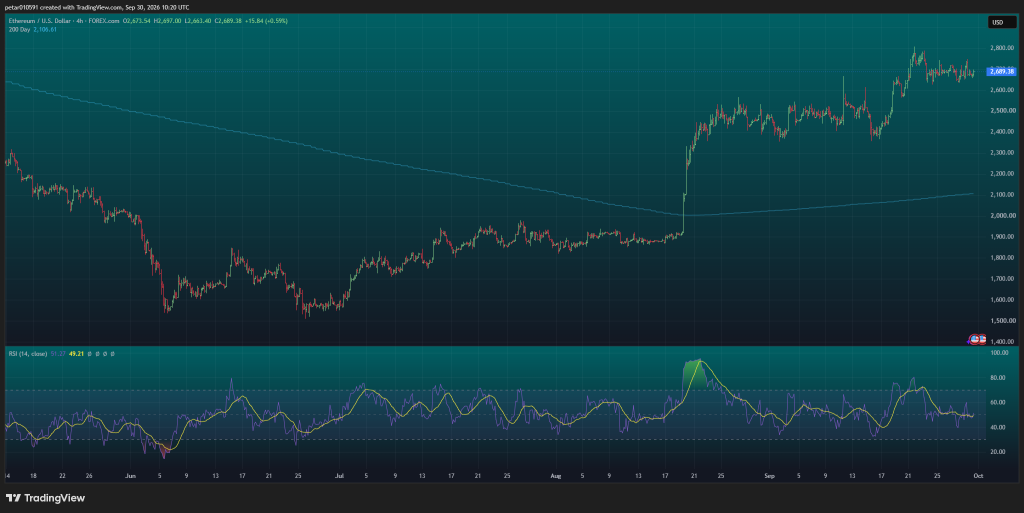Viewport: 1024px width, 513px height.
Task: Click the overbought green RSI peak area
Action: click(x=694, y=375)
